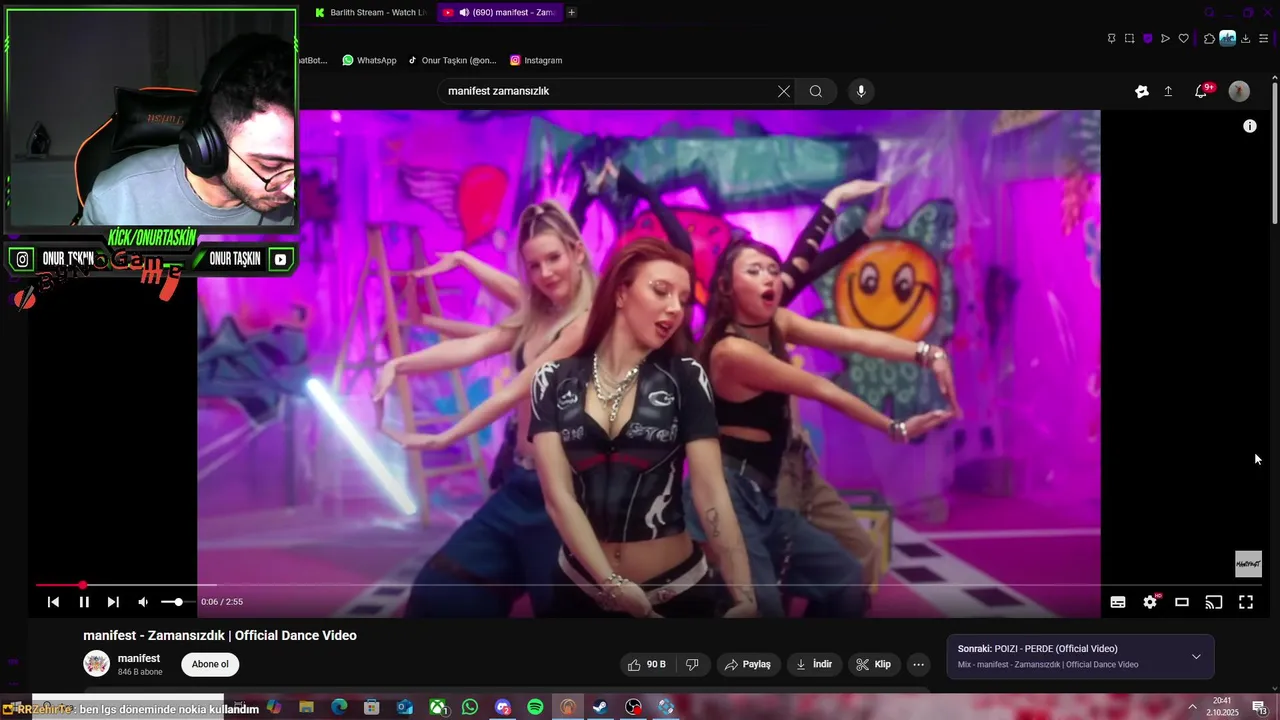Cast the video with the Cast icon
The width and height of the screenshot is (1280, 720).
coord(1214,602)
